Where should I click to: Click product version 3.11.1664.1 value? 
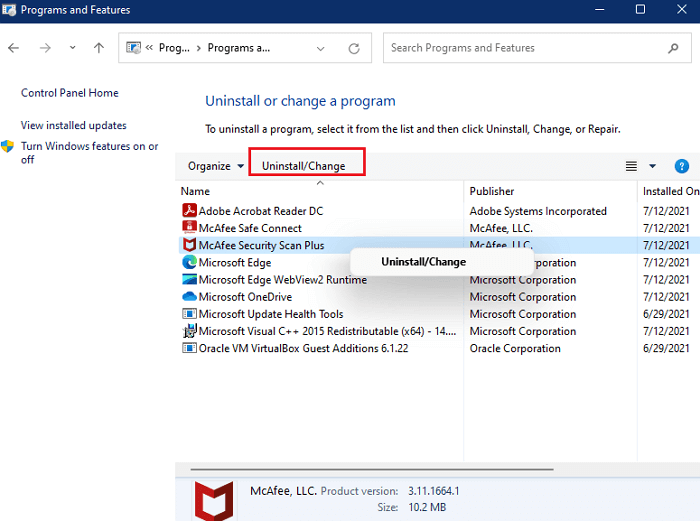click(433, 491)
